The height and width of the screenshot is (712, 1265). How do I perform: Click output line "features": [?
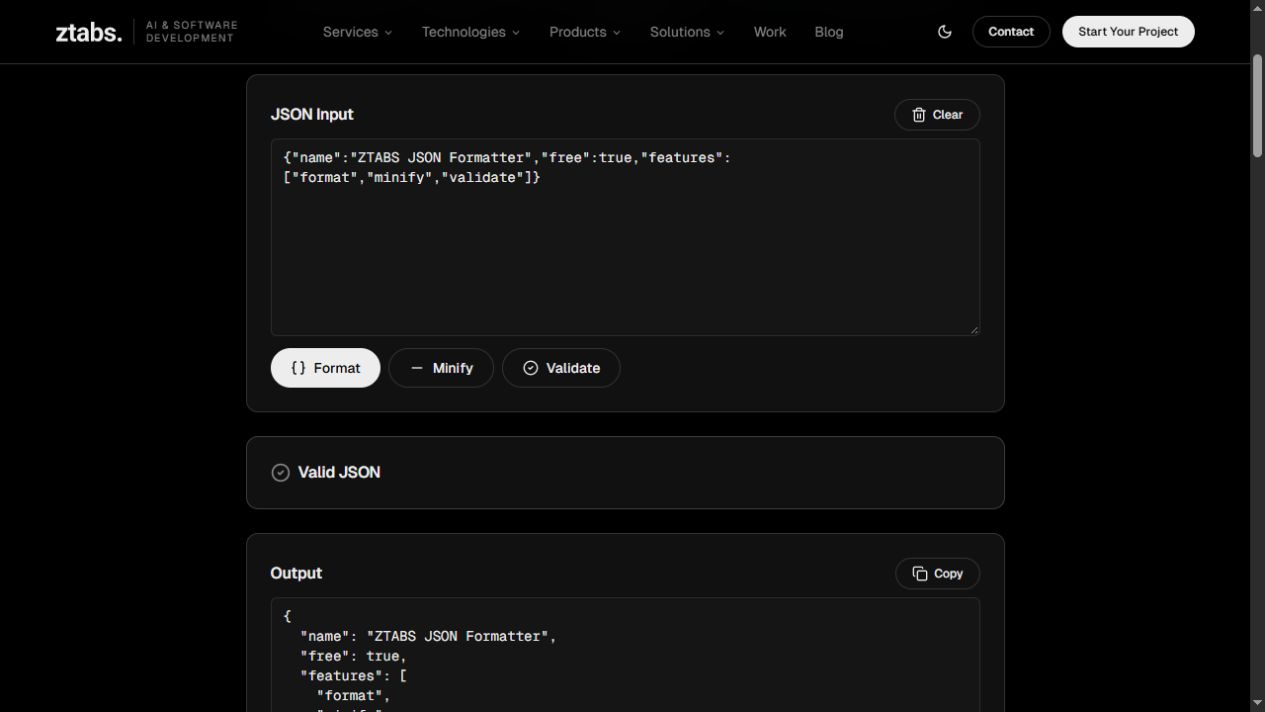[x=354, y=676]
